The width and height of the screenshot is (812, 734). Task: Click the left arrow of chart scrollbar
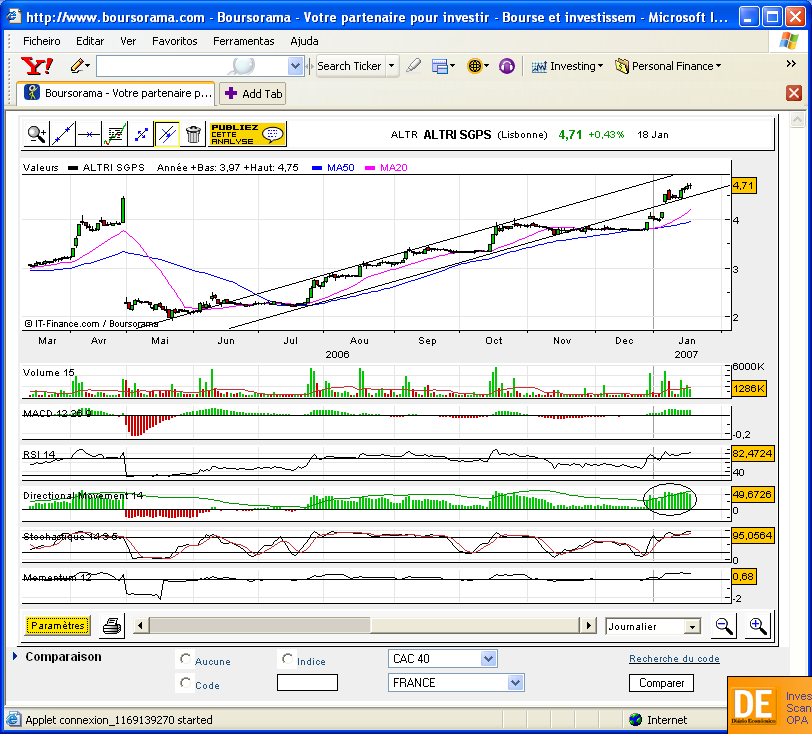[140, 626]
